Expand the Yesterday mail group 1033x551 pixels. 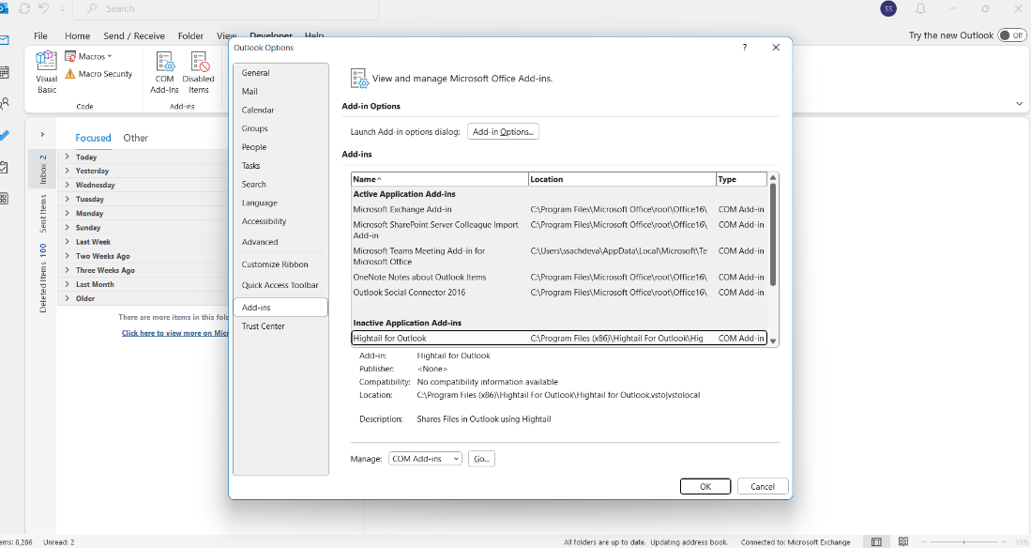[x=67, y=171]
